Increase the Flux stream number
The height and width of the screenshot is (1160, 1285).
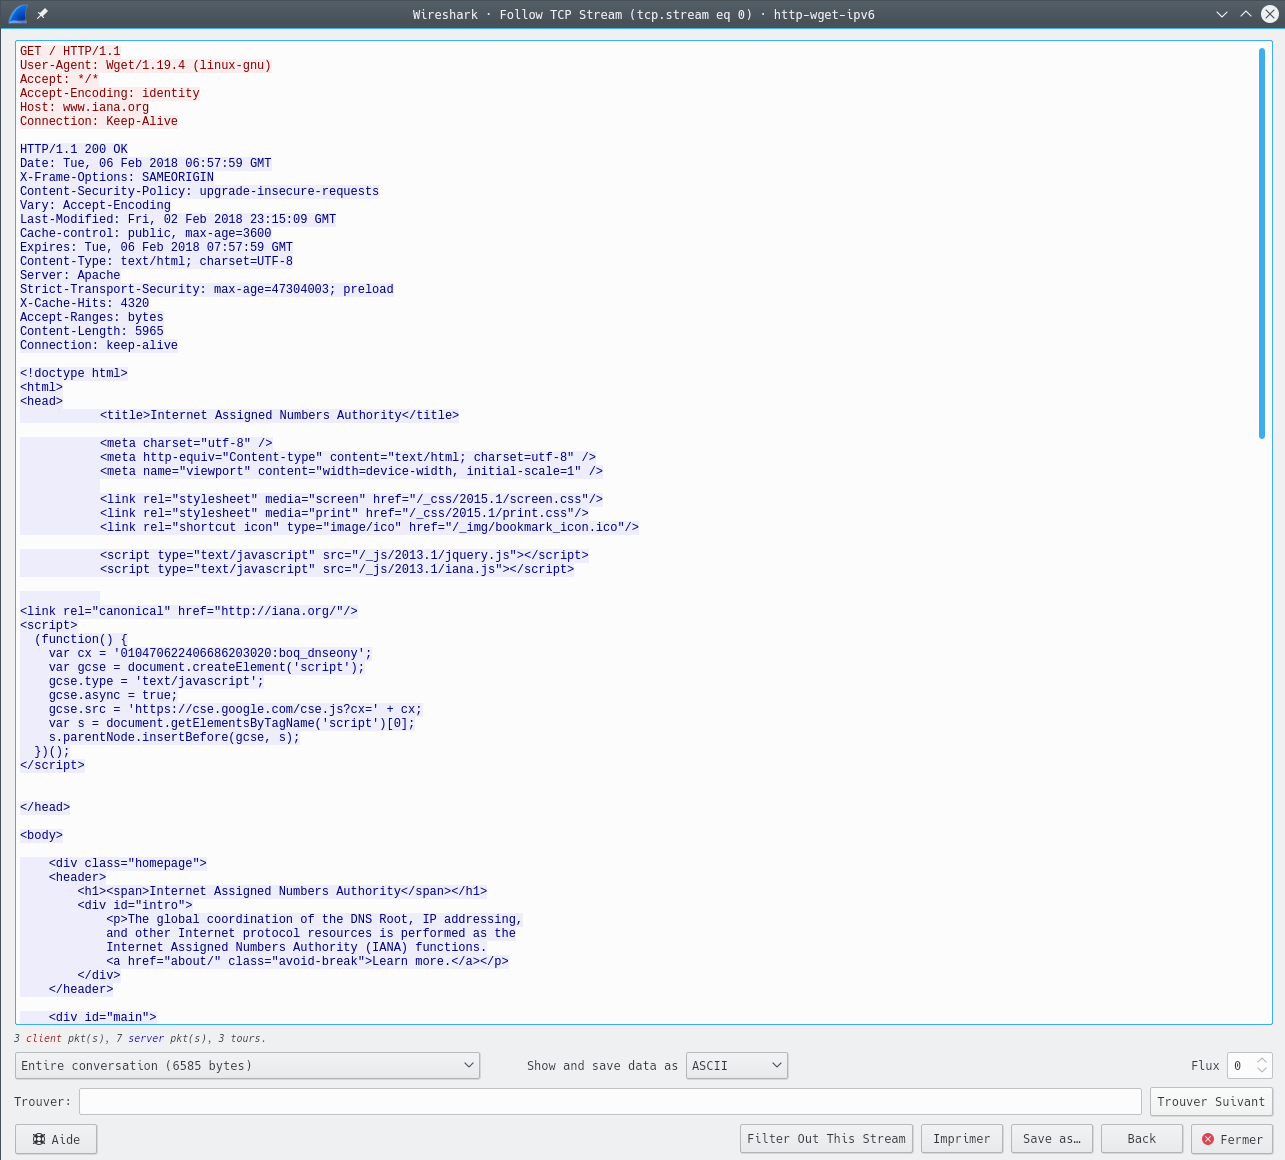coord(1262,1060)
